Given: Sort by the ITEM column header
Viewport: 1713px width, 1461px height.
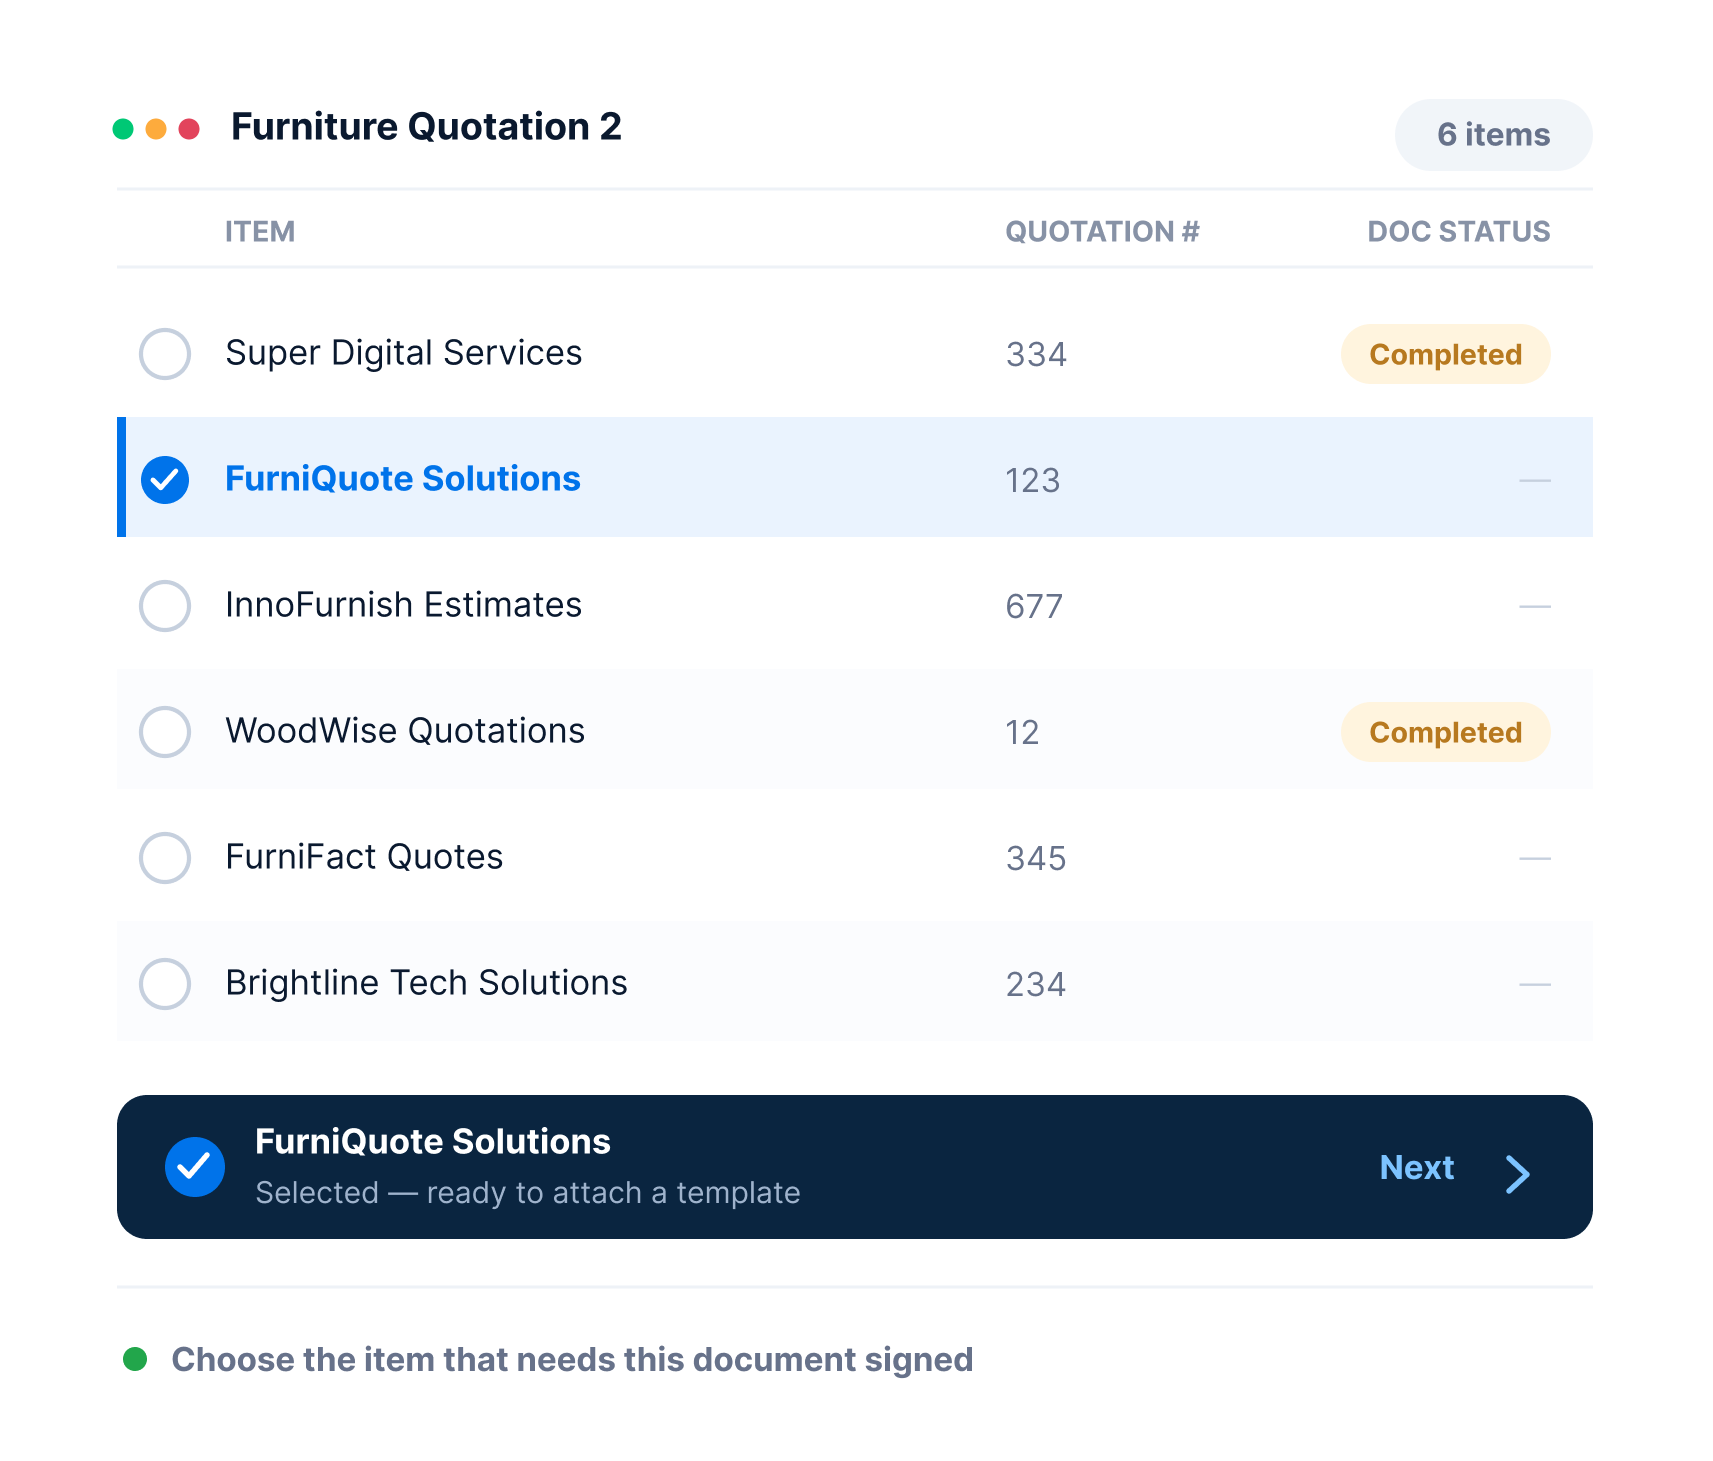Looking at the screenshot, I should pos(260,232).
